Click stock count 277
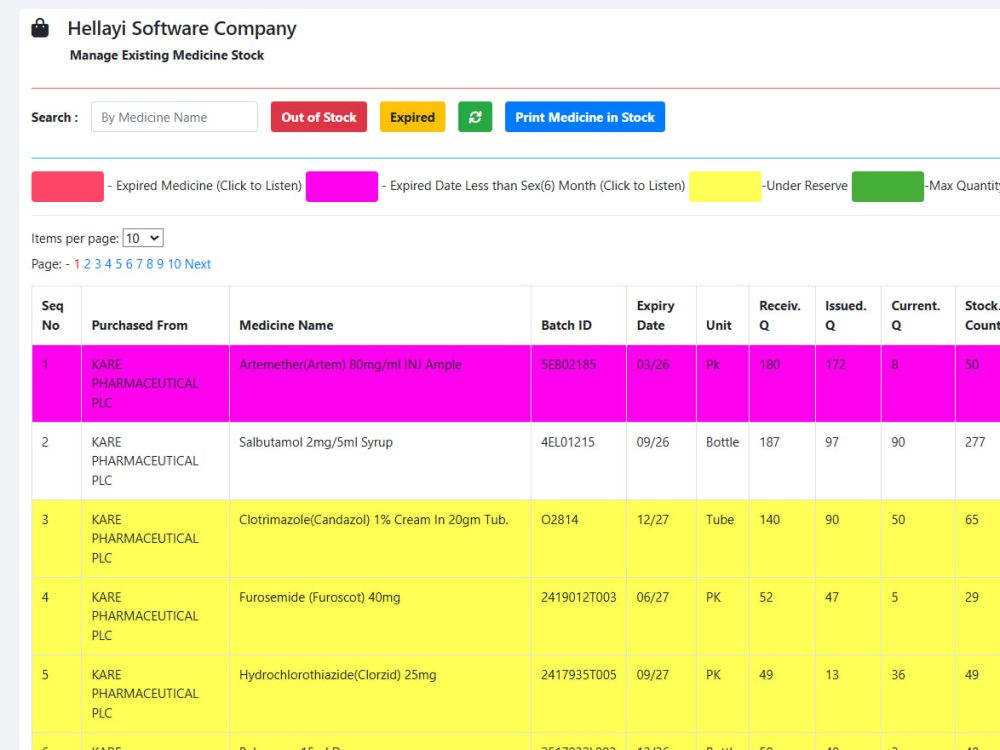1000x750 pixels. point(975,442)
